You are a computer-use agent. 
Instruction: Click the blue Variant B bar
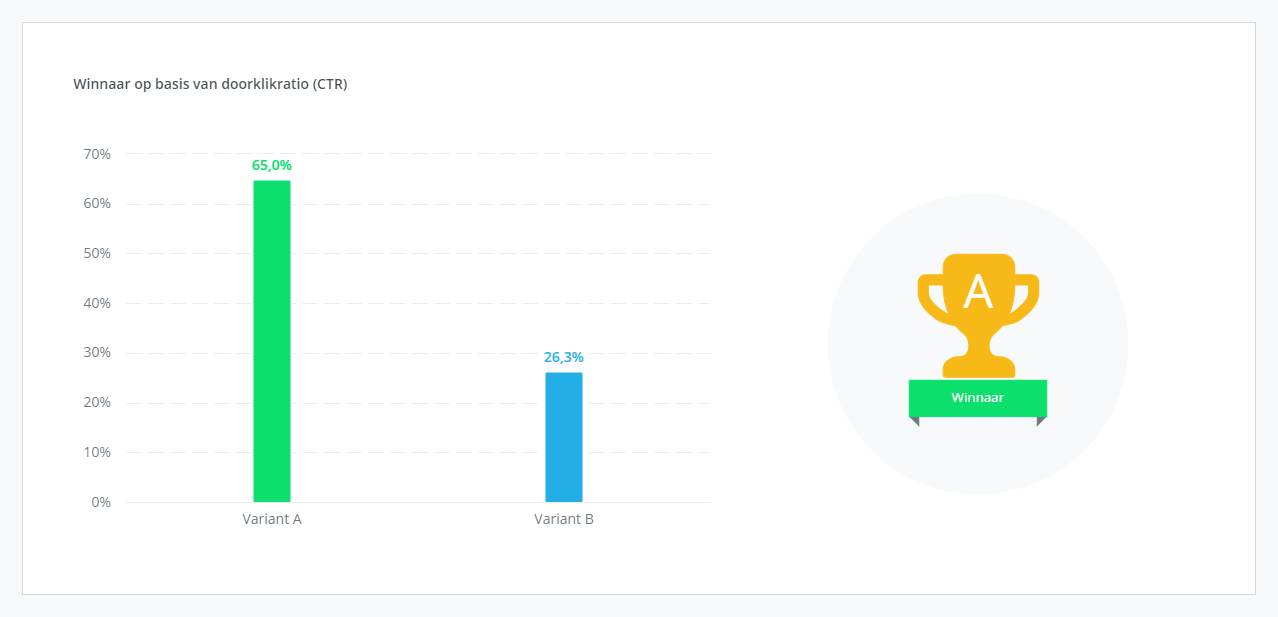pos(564,437)
